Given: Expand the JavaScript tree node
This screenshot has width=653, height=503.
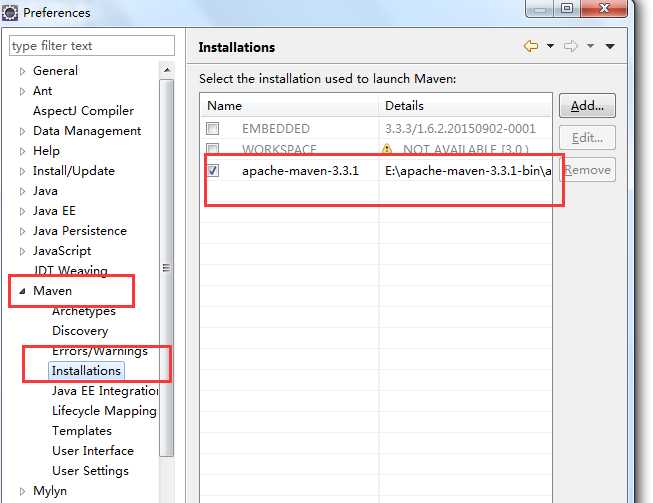Looking at the screenshot, I should [x=22, y=251].
